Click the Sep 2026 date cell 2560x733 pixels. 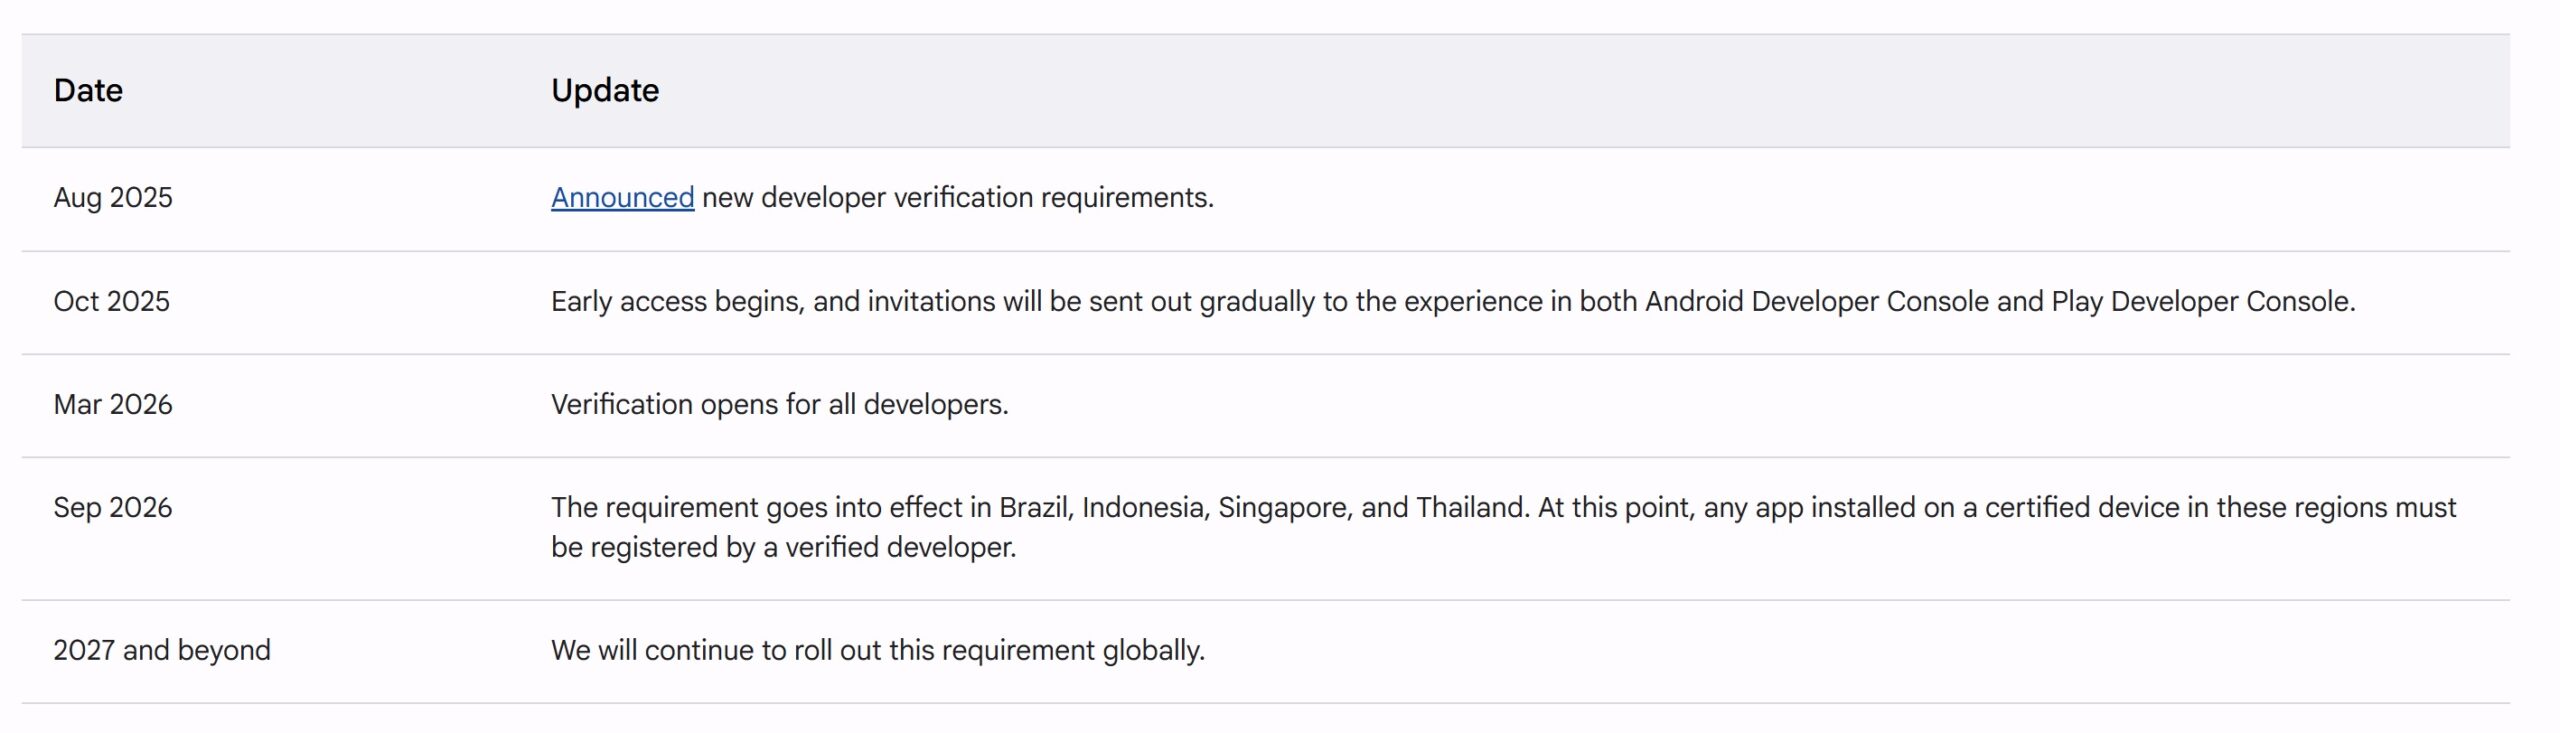113,508
